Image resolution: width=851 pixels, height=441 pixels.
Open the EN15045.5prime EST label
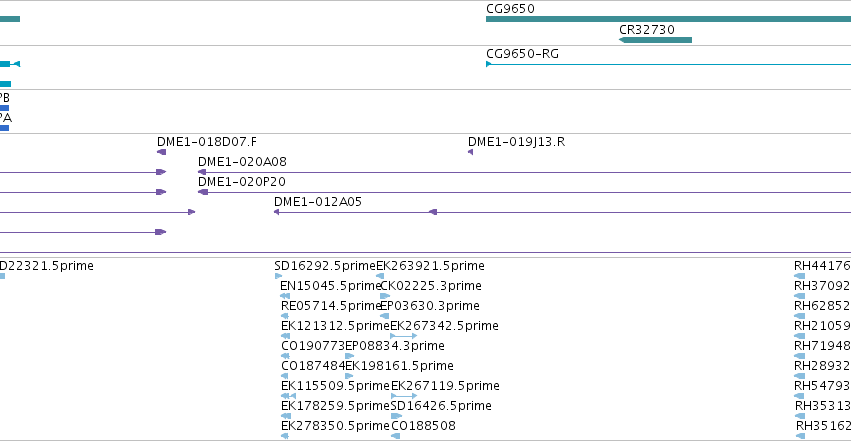(331, 286)
